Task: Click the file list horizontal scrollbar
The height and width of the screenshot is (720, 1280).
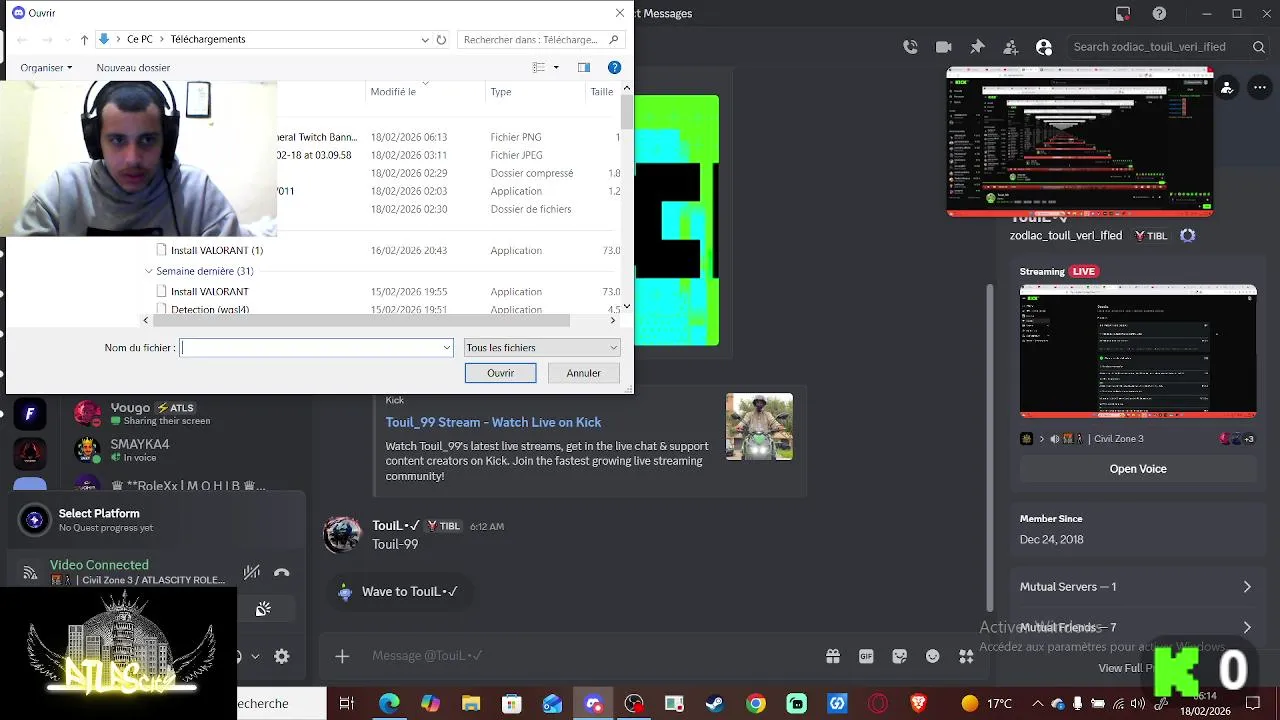Action: point(360,320)
